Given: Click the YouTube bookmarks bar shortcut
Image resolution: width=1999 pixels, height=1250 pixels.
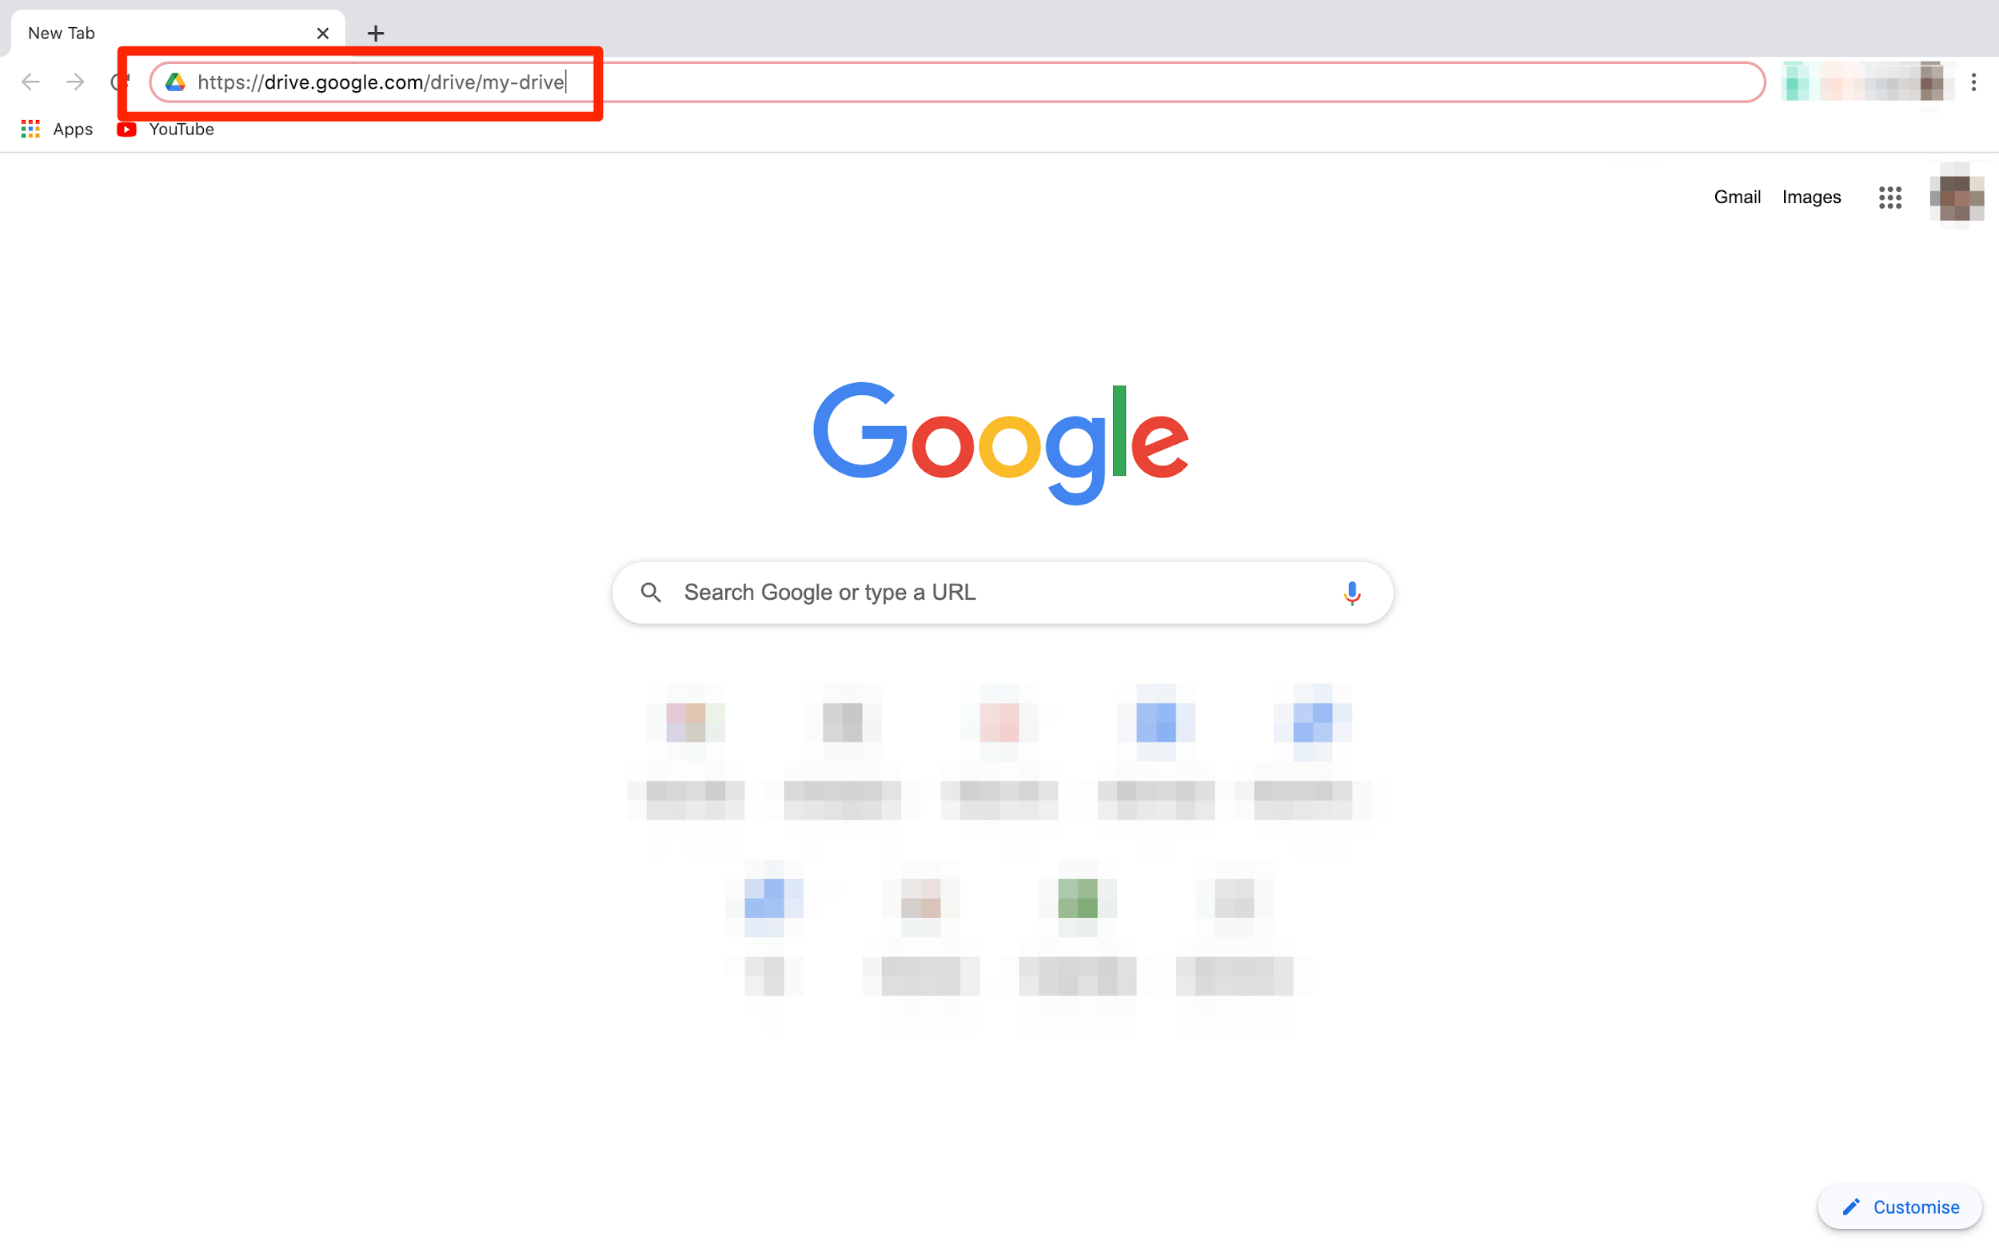Looking at the screenshot, I should pyautogui.click(x=164, y=128).
